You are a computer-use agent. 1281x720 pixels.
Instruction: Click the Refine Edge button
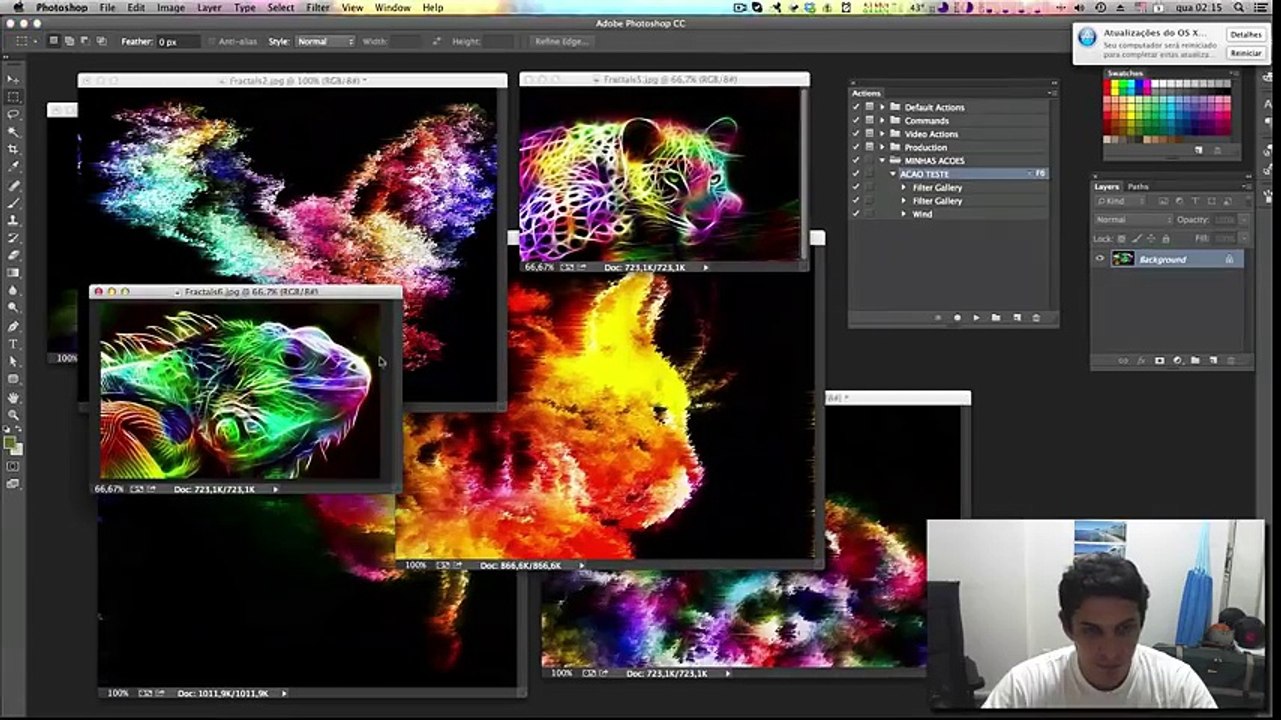tap(561, 41)
